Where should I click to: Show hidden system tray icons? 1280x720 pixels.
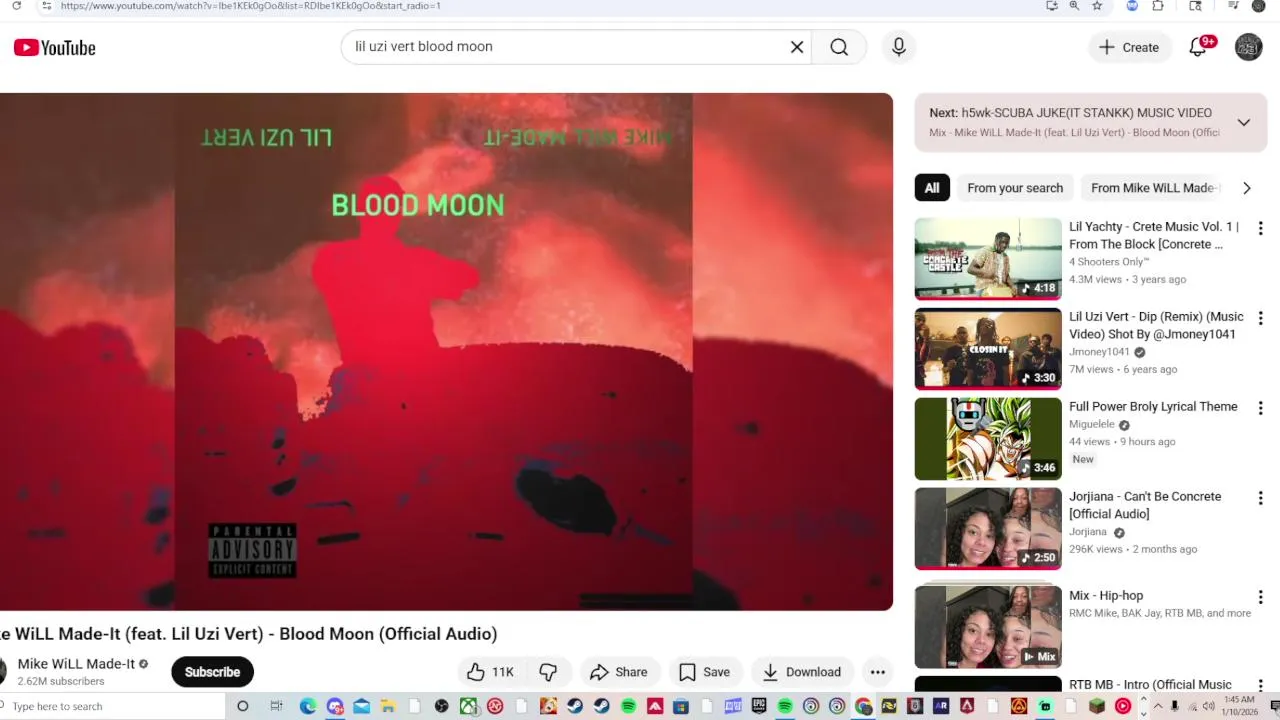pos(1158,706)
